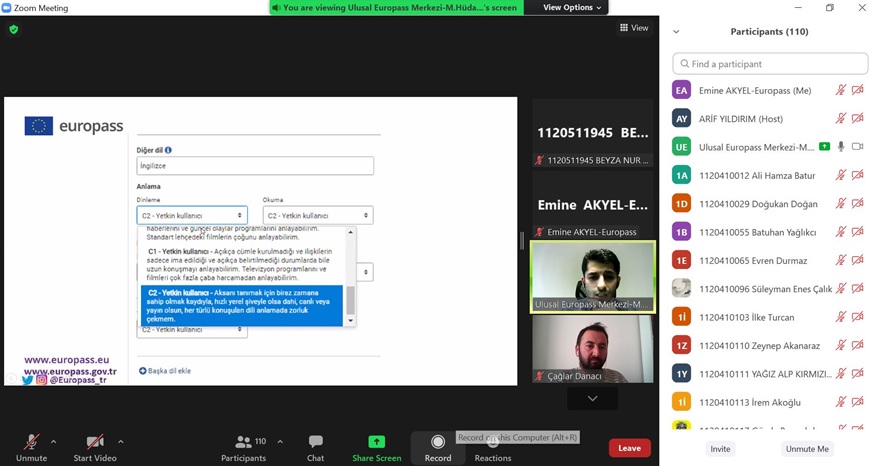The height and width of the screenshot is (466, 869).
Task: Select Emine AKYEL-Europass (Me) participant row
Action: click(x=769, y=90)
